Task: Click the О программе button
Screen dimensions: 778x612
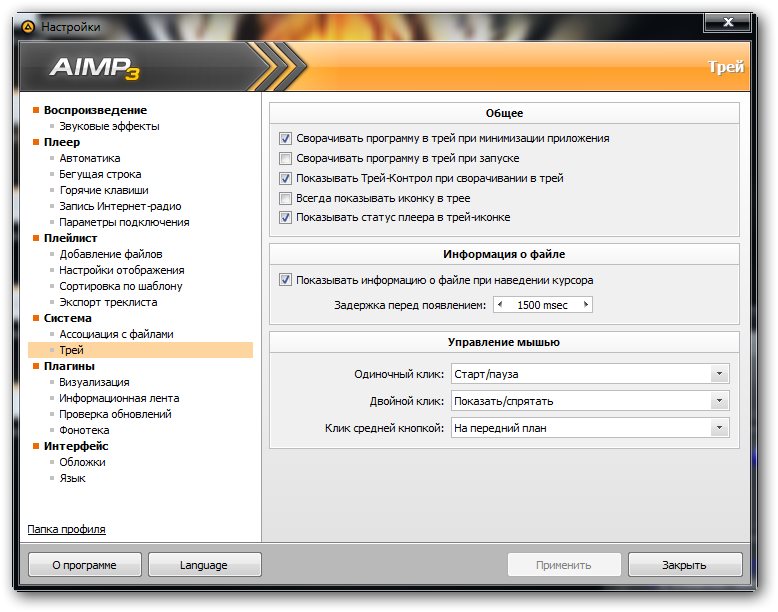Action: 85,565
